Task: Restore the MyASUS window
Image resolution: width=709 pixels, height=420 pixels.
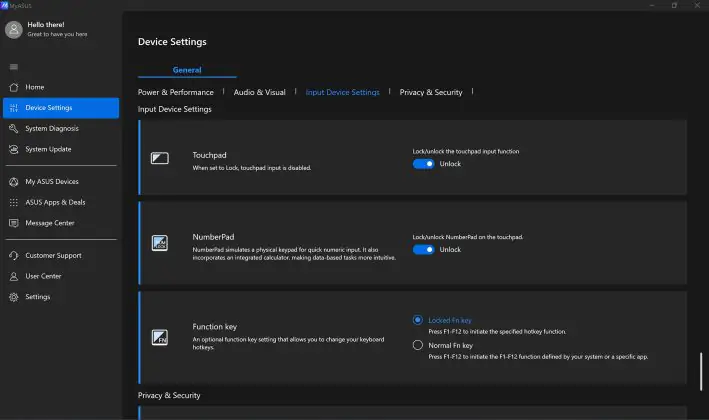Action: pos(674,5)
